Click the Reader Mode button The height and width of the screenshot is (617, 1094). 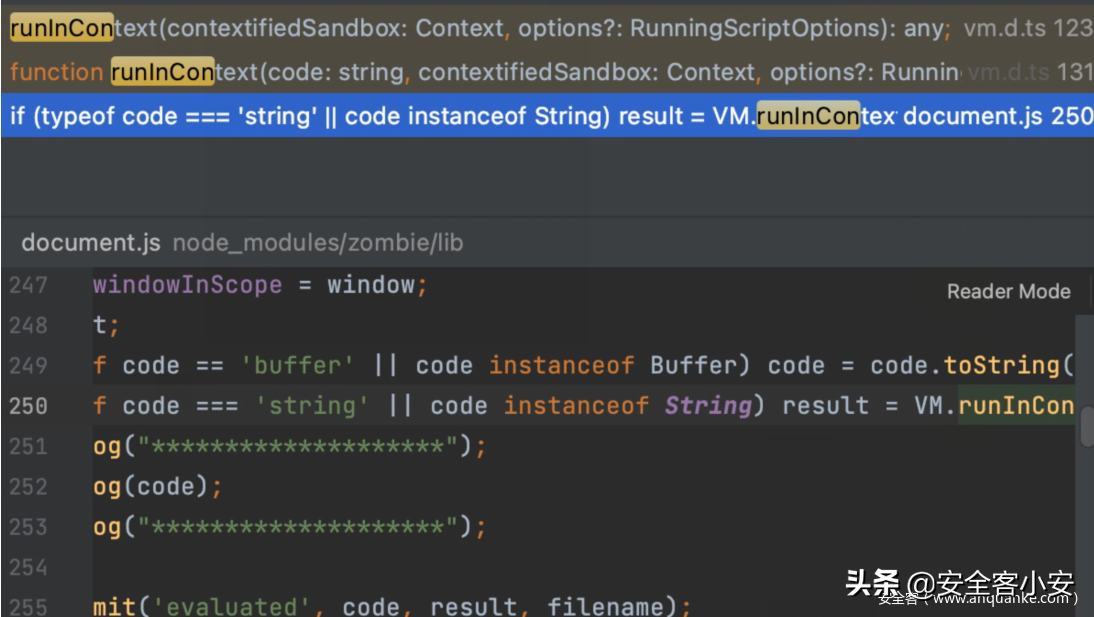pos(1008,292)
